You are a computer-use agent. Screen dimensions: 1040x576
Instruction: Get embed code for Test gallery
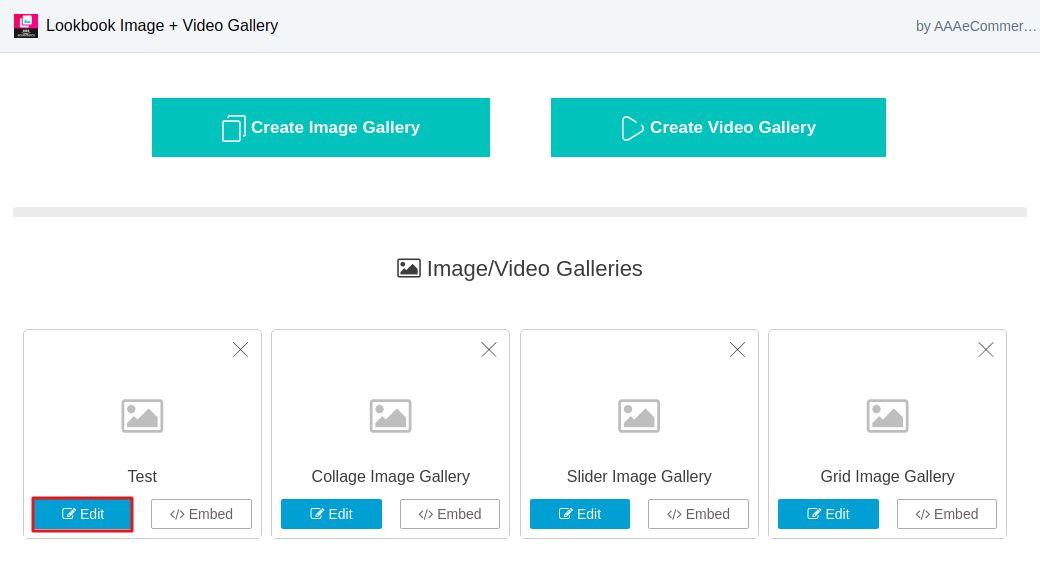pyautogui.click(x=202, y=514)
